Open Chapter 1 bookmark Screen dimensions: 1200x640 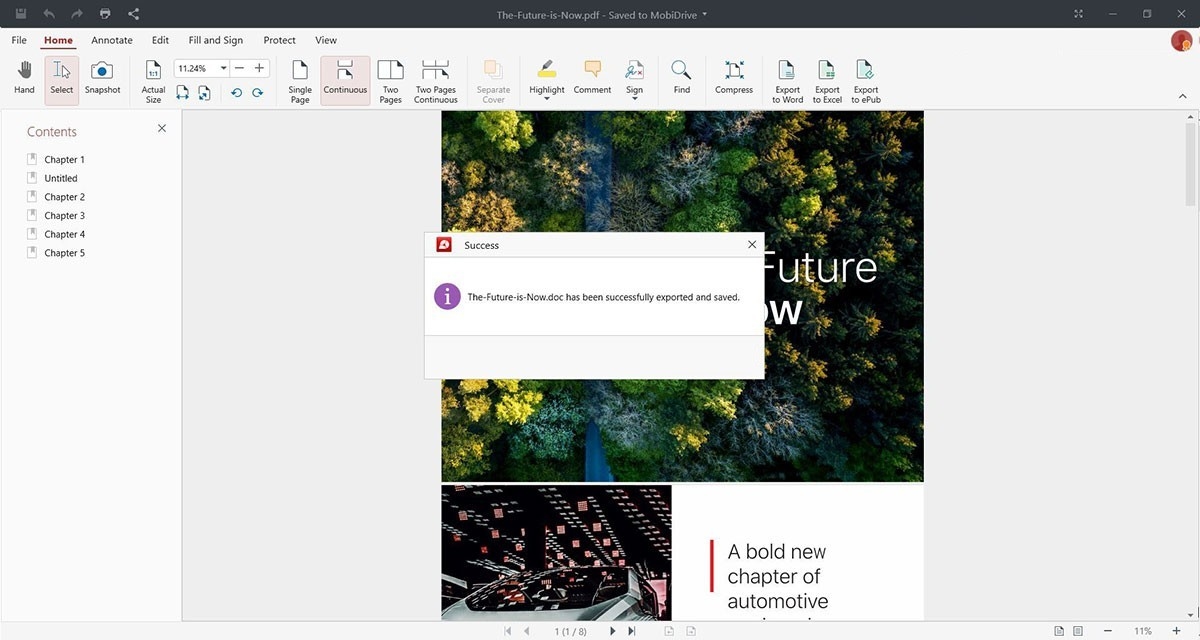(x=64, y=160)
